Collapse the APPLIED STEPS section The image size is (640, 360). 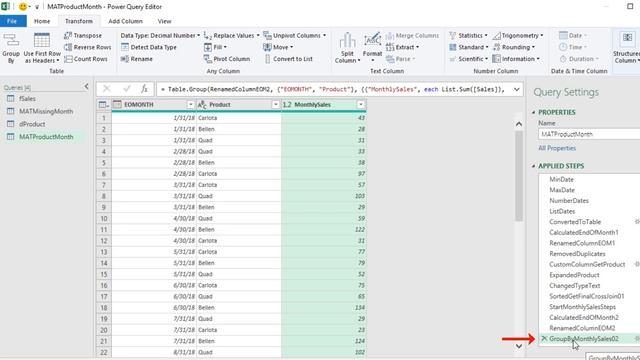(x=533, y=166)
